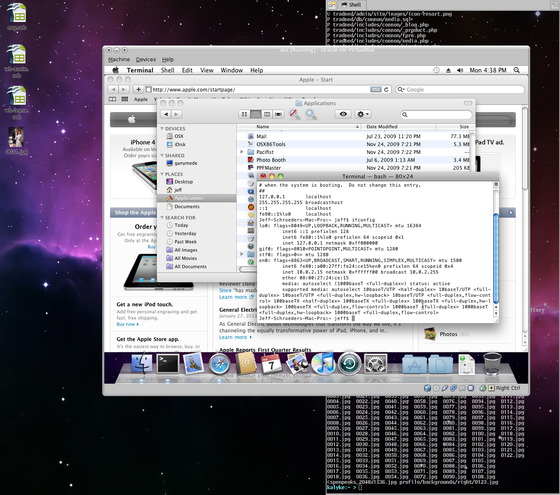Open Terminal from the Mac dock

coord(168,364)
